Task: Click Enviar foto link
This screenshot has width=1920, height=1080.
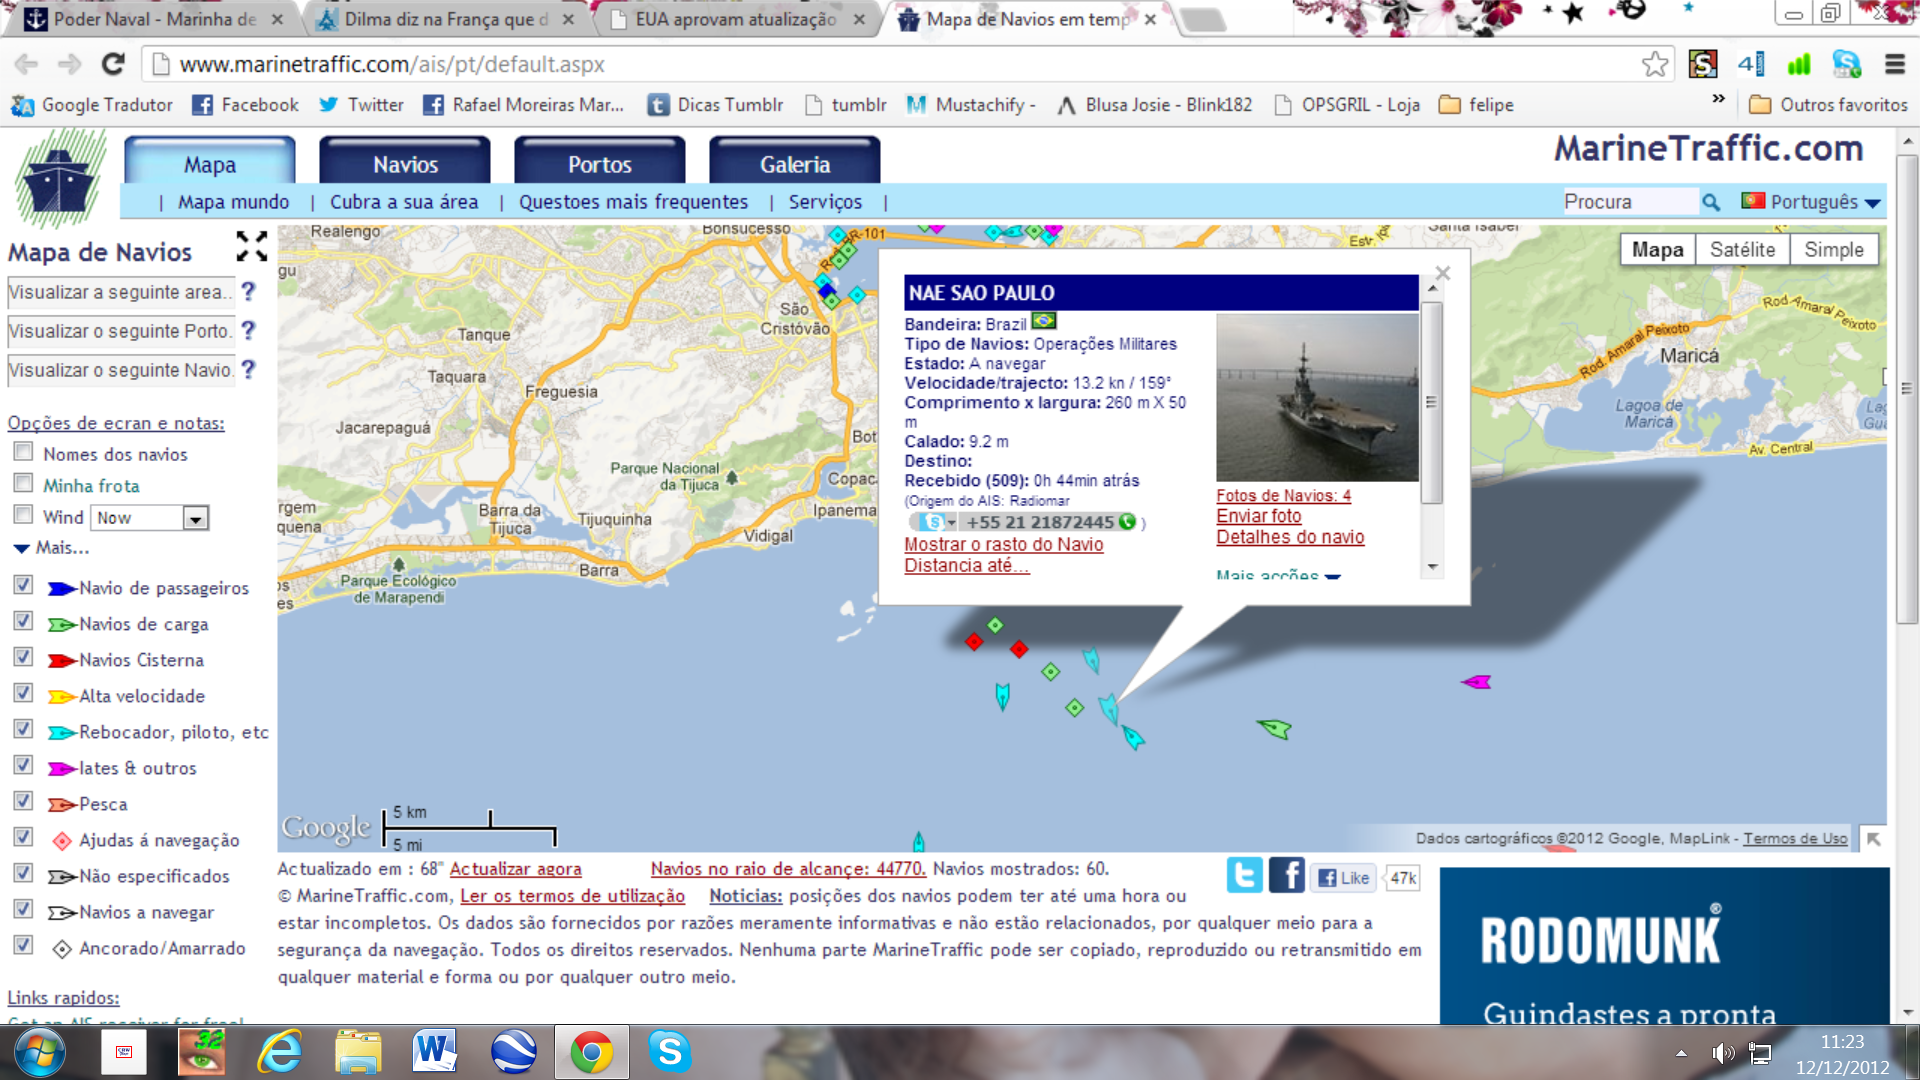Action: pyautogui.click(x=1259, y=516)
